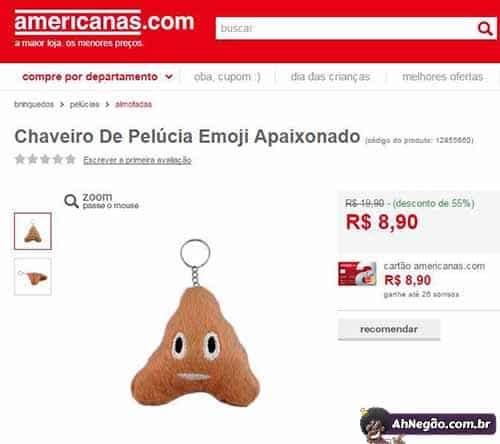Select the side-view product thumbnail
The image size is (500, 444).
(33, 277)
